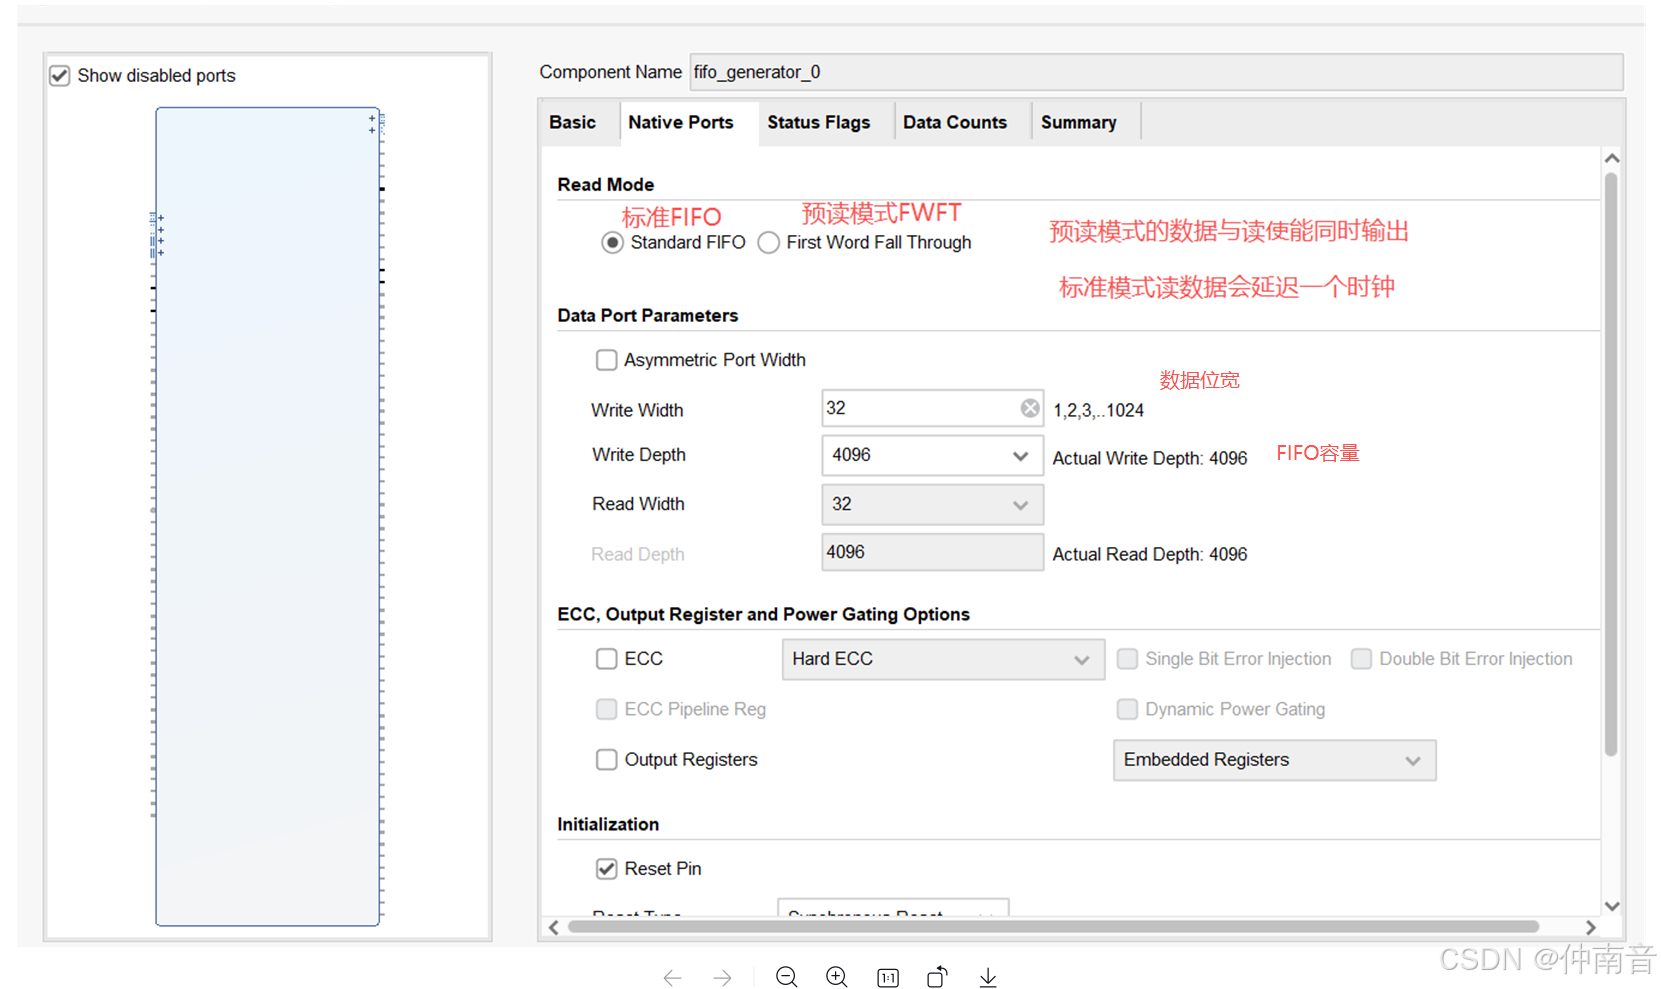This screenshot has height=989, width=1661.
Task: Click the horizontal scrollbar thumb
Action: pos(1053,927)
